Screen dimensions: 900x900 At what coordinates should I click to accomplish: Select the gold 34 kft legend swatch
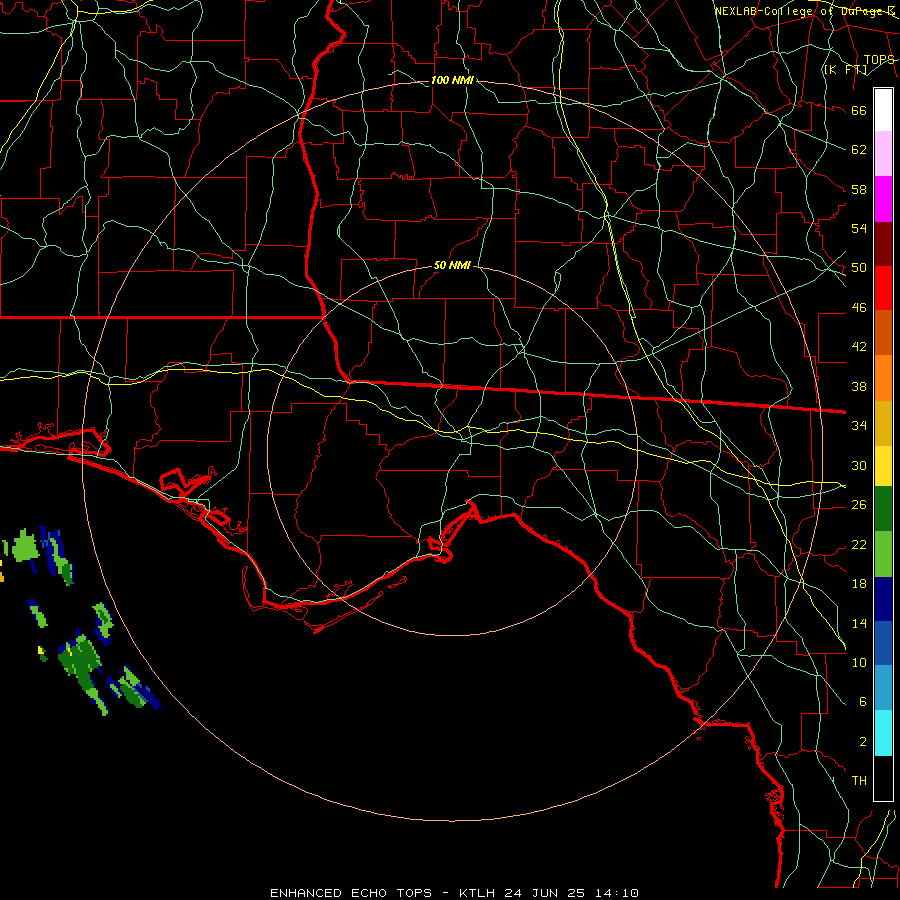[x=883, y=423]
